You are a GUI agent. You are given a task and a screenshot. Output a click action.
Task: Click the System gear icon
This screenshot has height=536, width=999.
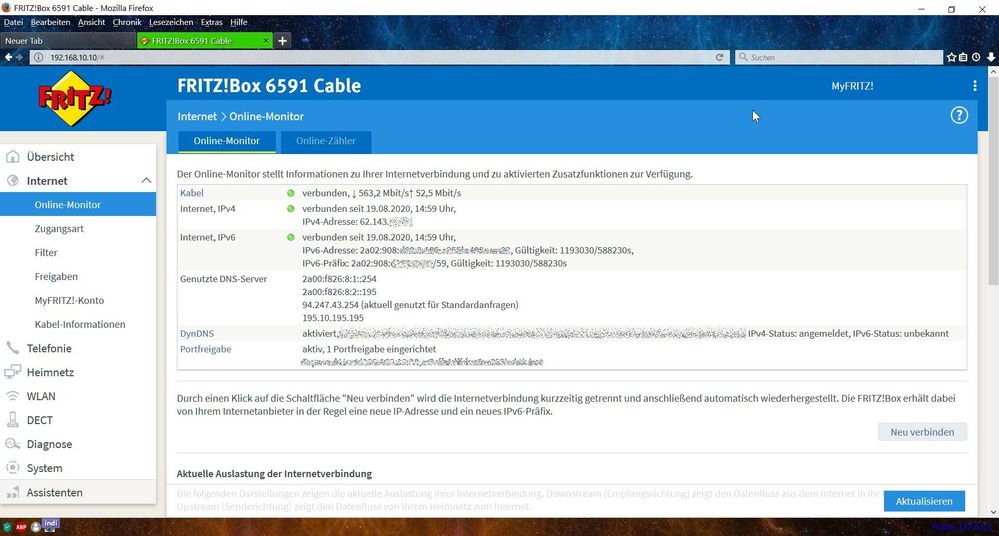13,468
